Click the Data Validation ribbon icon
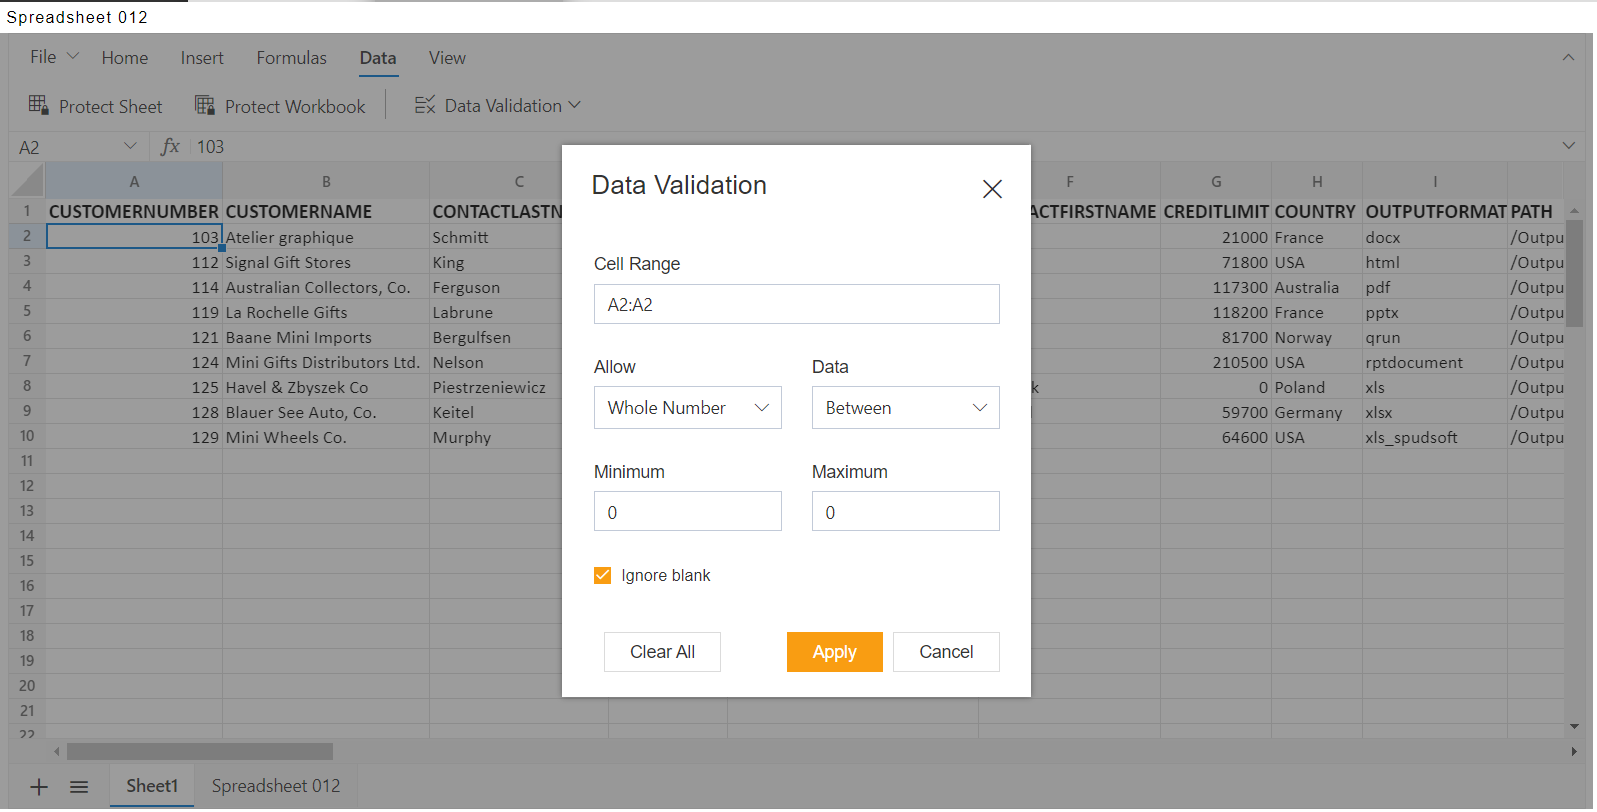Image resolution: width=1597 pixels, height=812 pixels. point(425,105)
